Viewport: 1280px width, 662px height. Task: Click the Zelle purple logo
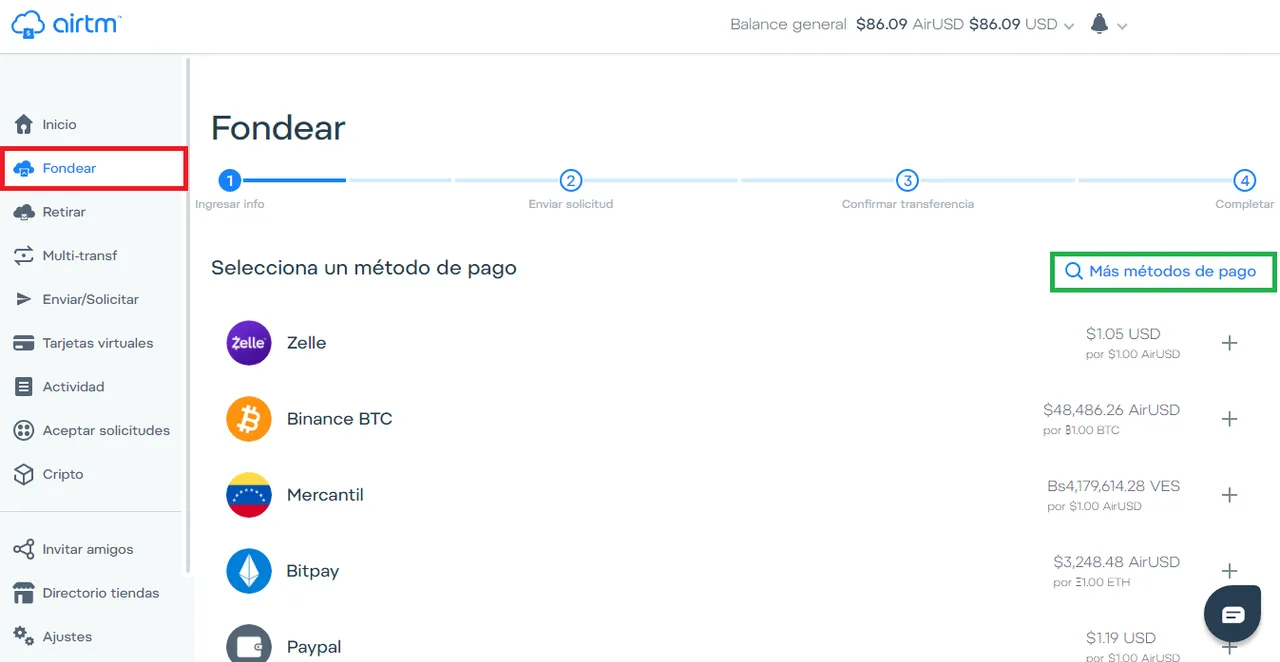pos(249,343)
